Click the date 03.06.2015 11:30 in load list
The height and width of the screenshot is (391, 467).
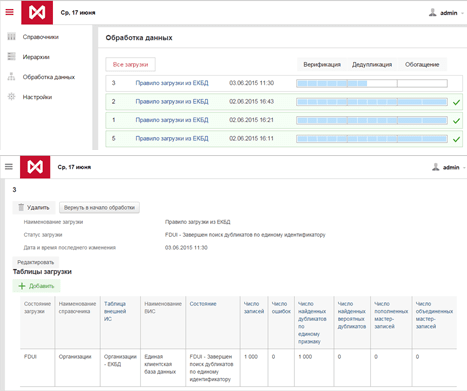coord(252,83)
